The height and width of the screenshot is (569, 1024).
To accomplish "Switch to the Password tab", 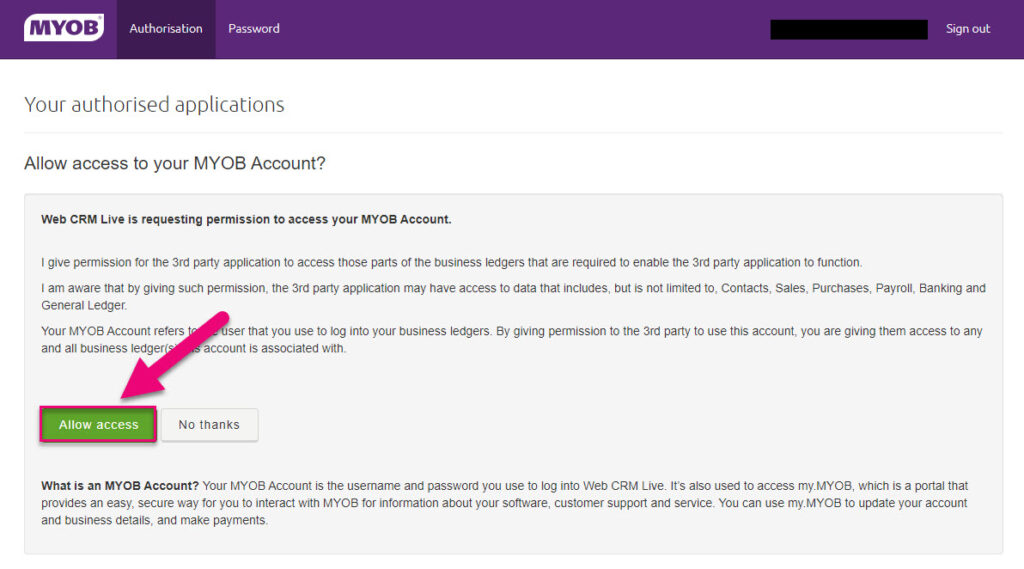I will click(254, 29).
